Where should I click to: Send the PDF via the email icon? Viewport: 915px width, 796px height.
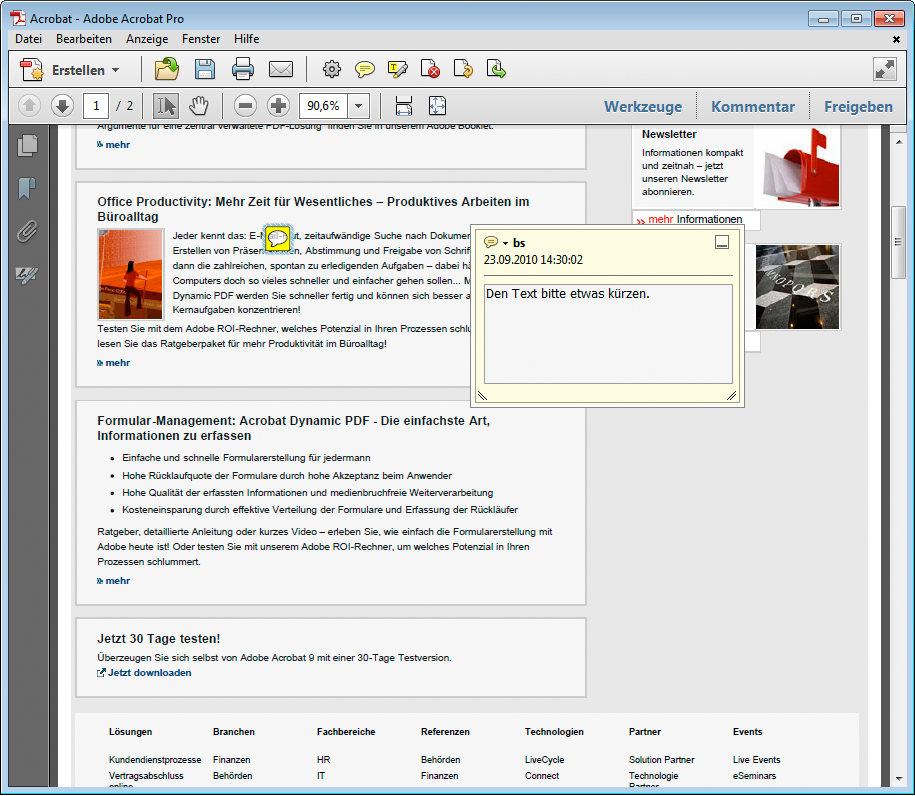point(281,69)
